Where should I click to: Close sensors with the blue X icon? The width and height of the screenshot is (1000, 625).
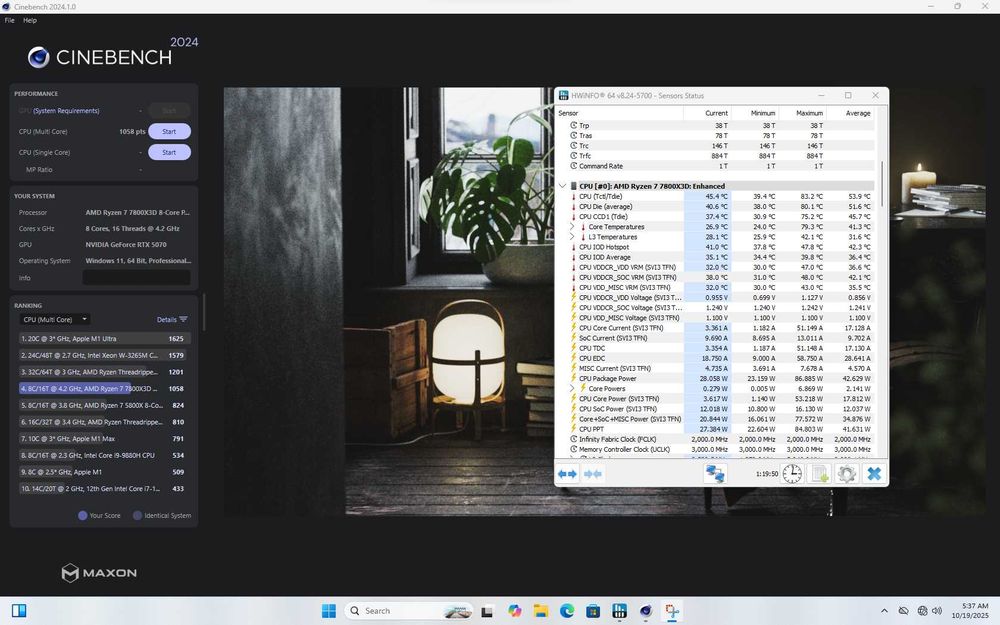tap(874, 474)
